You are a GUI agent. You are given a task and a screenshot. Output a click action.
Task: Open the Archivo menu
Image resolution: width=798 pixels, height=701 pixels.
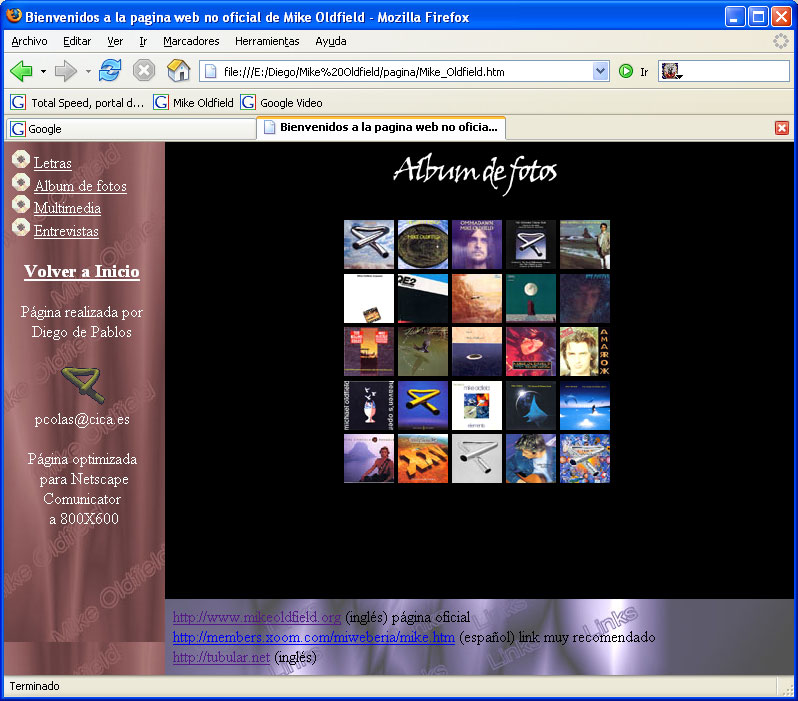(x=30, y=41)
